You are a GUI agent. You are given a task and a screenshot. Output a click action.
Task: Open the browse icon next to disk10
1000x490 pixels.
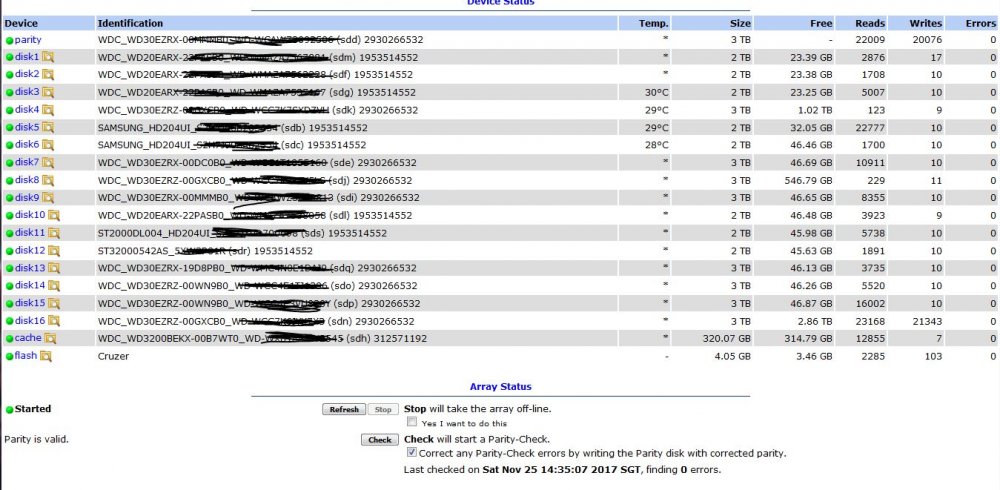54,216
